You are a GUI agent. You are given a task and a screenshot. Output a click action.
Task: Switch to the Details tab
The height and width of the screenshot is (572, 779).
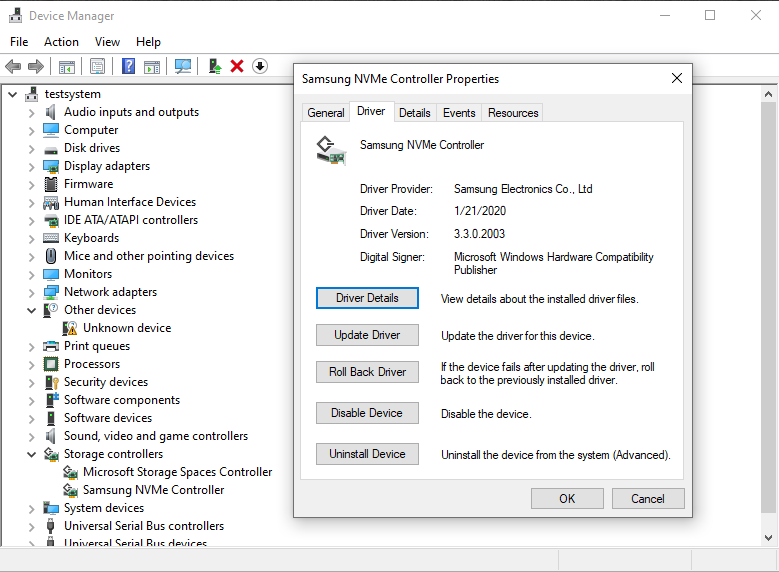click(x=415, y=113)
